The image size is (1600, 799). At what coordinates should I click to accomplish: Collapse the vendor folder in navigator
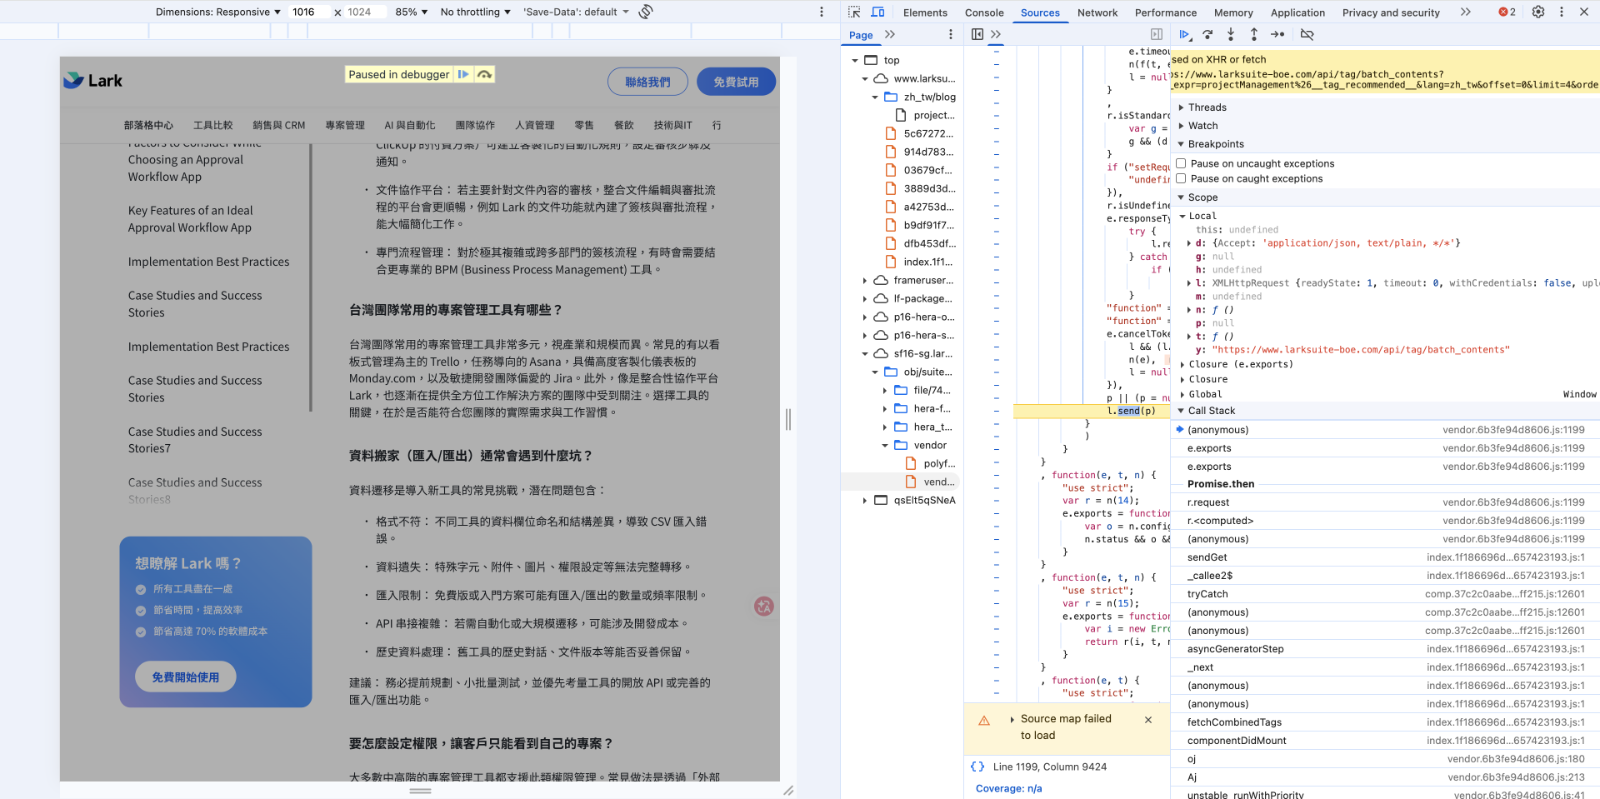tap(885, 445)
